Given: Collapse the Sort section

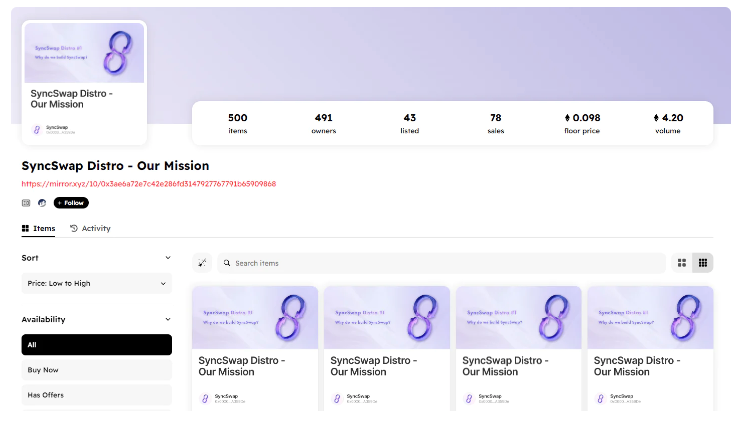Looking at the screenshot, I should click(167, 257).
